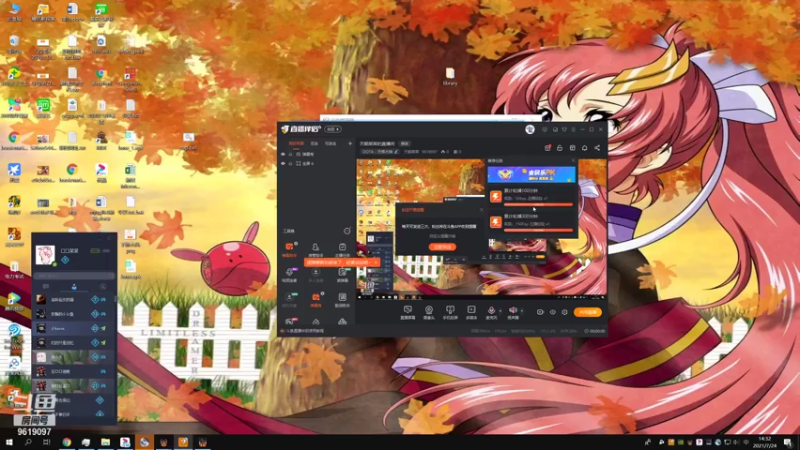Click the orange confirm button in dialog
Image resolution: width=800 pixels, height=450 pixels.
pyautogui.click(x=442, y=247)
